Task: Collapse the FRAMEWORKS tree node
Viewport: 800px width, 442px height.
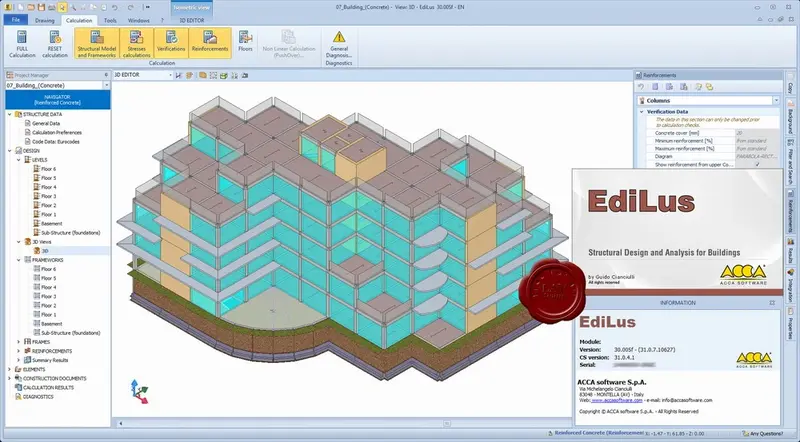Action: coord(19,260)
